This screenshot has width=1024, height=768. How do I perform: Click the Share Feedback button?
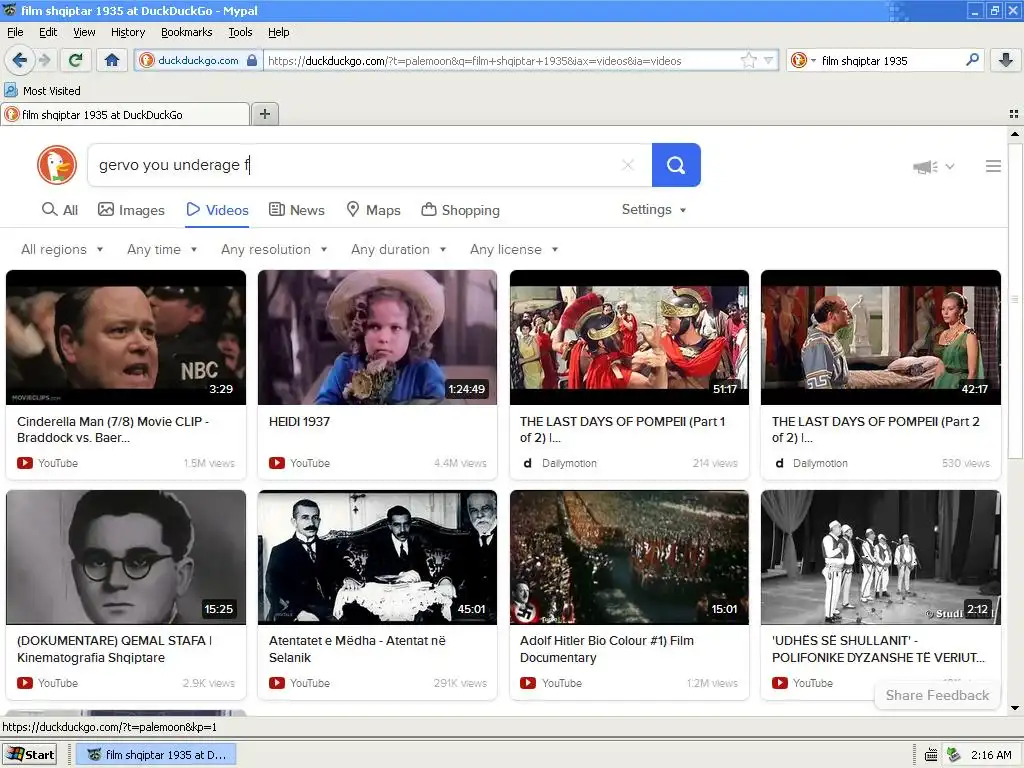pos(937,695)
